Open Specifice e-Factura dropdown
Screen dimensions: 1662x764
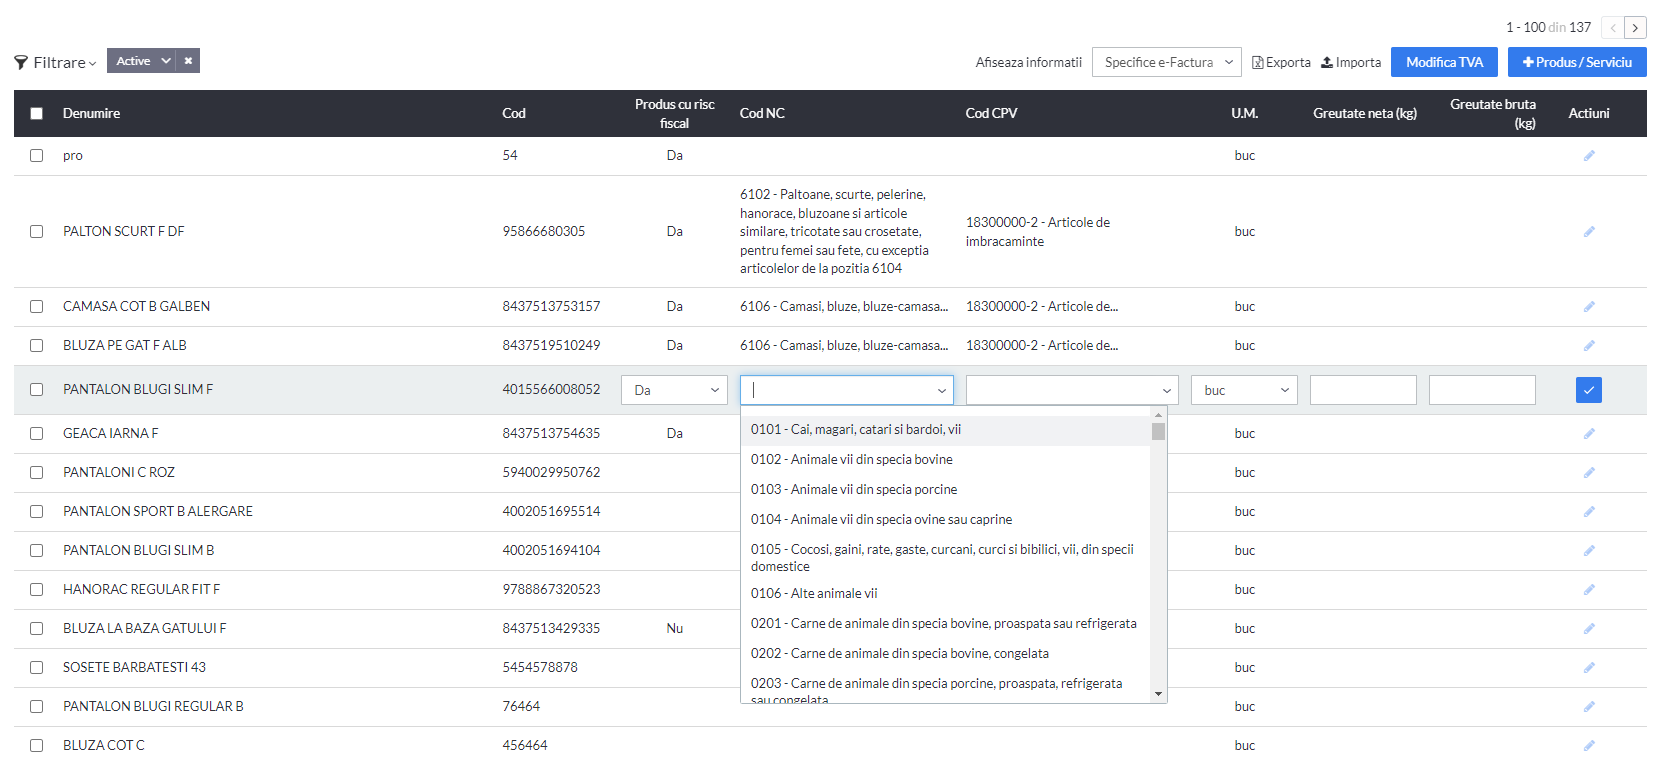pyautogui.click(x=1167, y=62)
